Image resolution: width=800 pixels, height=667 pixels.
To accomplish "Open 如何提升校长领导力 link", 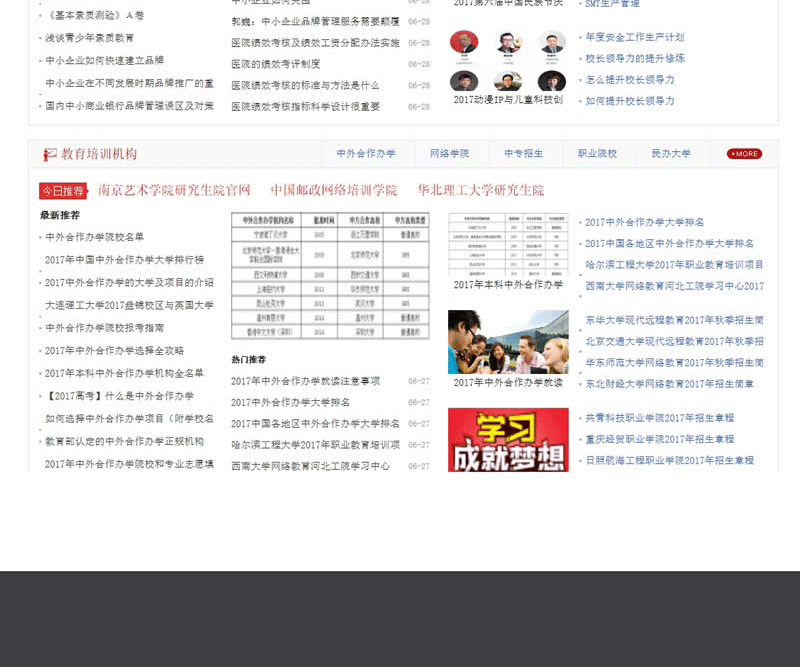I will tap(630, 101).
